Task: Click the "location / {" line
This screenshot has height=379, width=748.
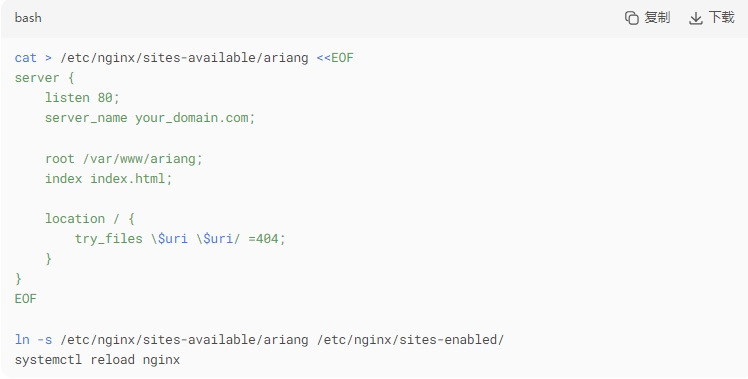Action: click(x=90, y=219)
